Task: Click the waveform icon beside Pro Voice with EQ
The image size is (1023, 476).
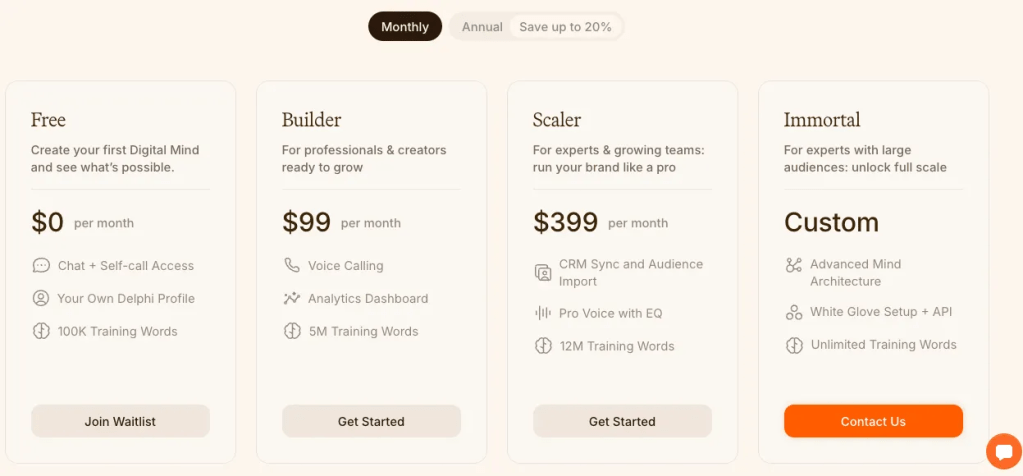Action: (543, 313)
